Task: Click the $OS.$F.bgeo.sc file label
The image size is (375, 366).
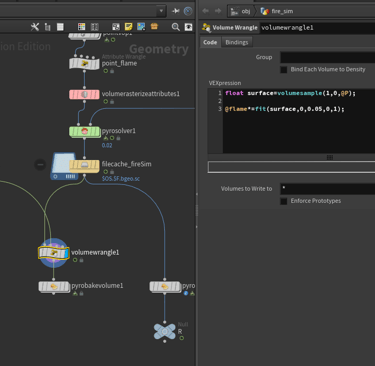Action: tap(121, 179)
